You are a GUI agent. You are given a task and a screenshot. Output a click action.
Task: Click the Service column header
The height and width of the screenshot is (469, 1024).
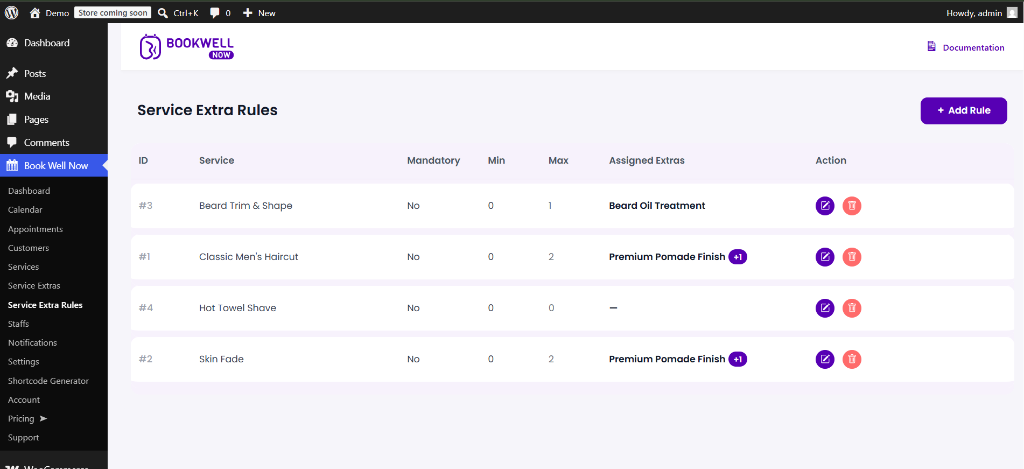pyautogui.click(x=216, y=160)
